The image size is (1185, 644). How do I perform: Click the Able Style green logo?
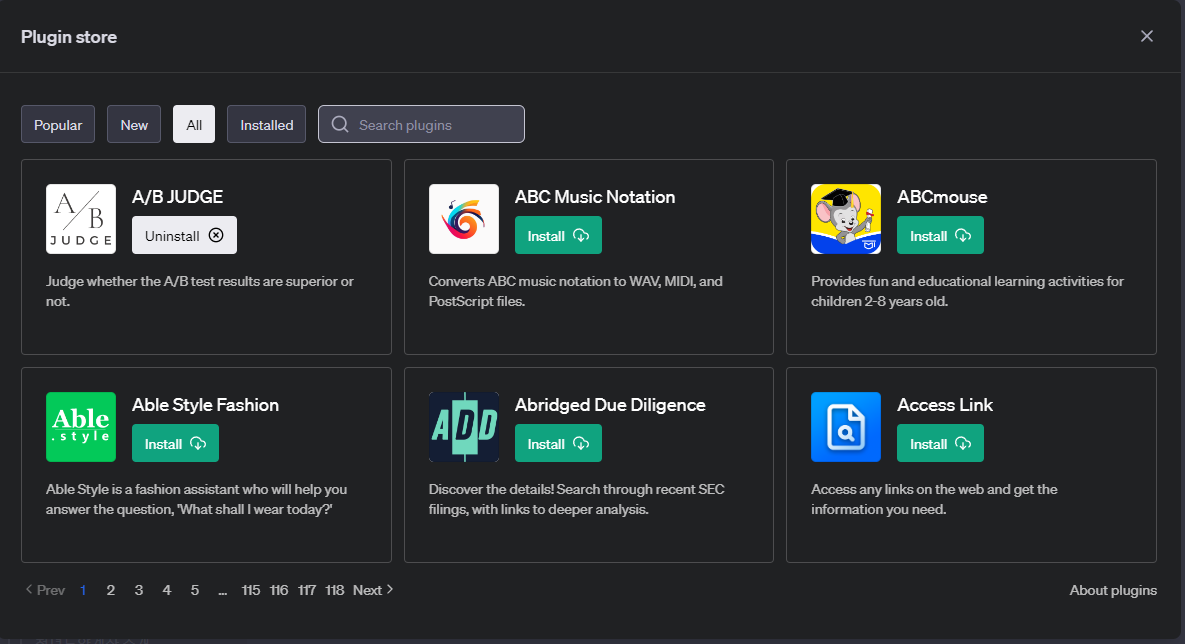click(81, 427)
